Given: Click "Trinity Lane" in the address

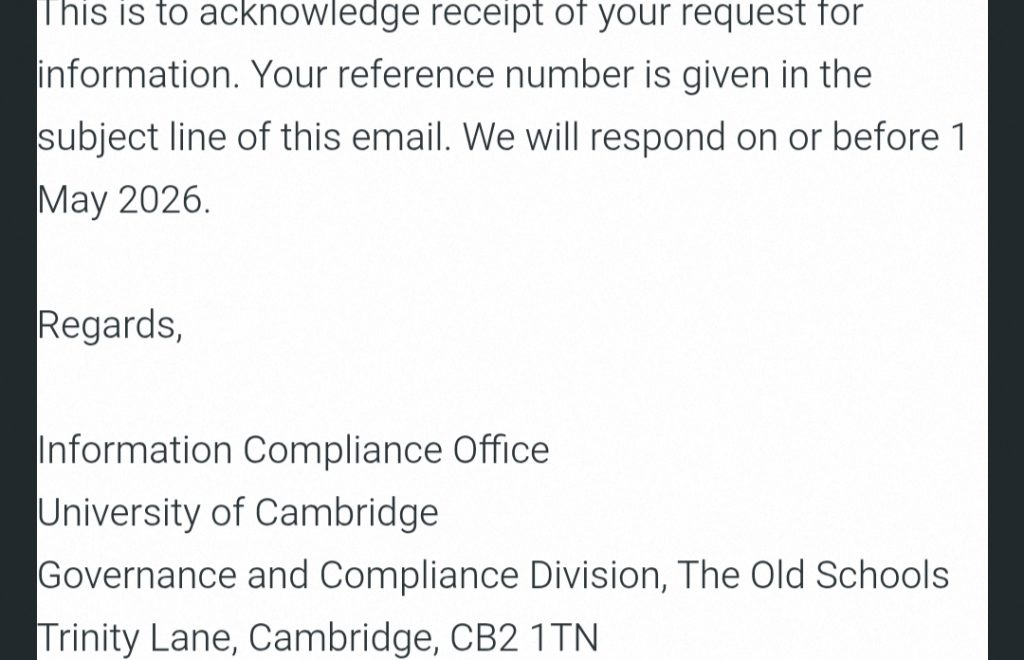Looking at the screenshot, I should pos(137,637).
